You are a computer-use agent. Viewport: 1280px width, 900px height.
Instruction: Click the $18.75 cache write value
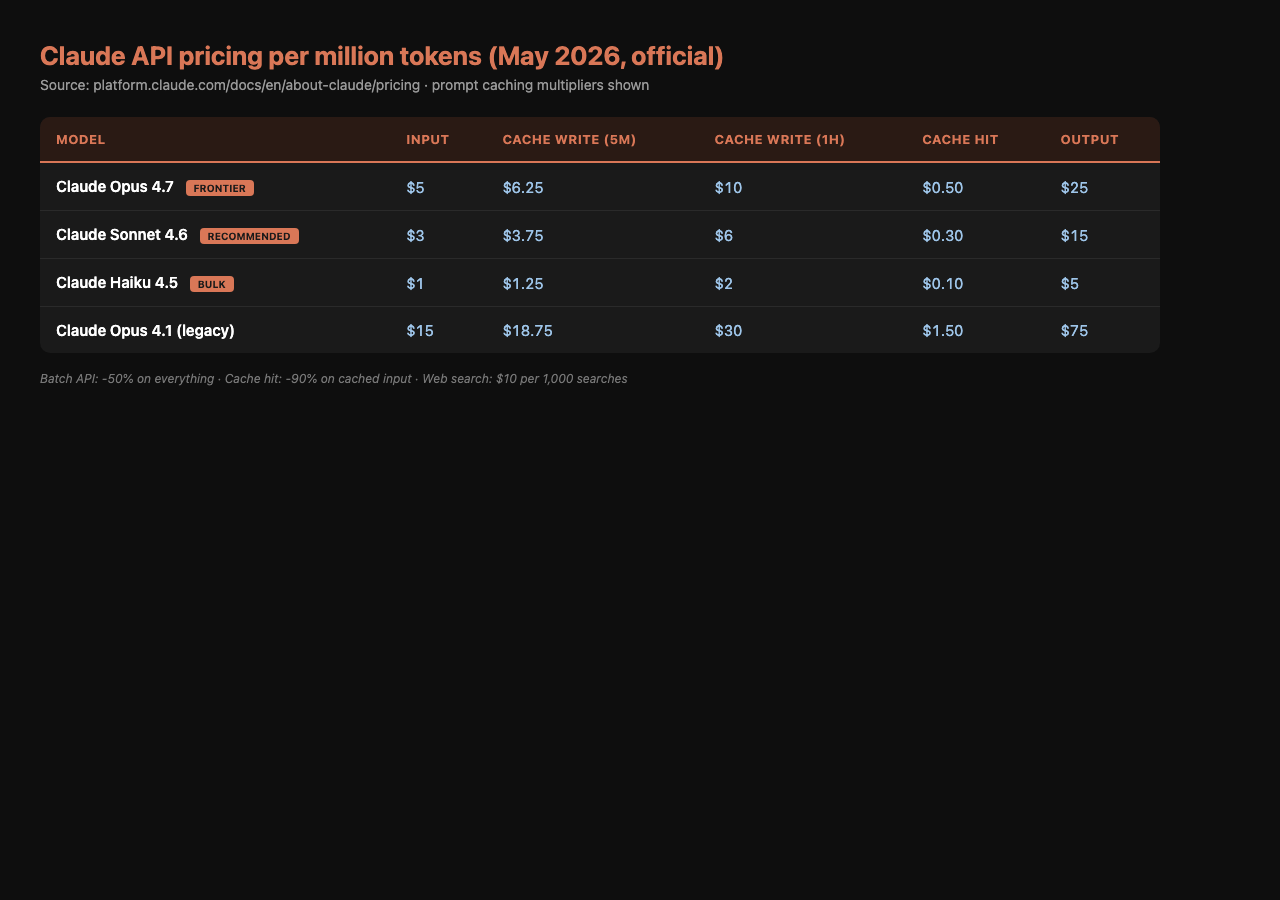[x=527, y=330]
